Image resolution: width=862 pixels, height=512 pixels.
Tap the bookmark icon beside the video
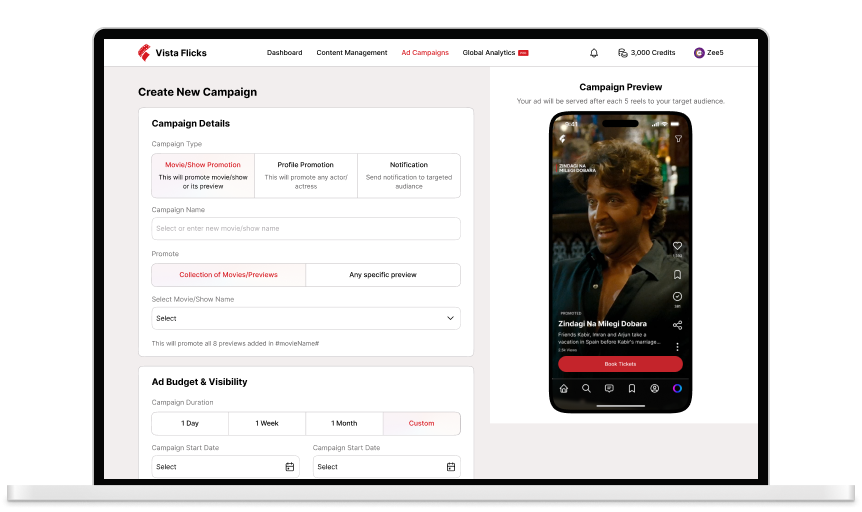tap(677, 274)
